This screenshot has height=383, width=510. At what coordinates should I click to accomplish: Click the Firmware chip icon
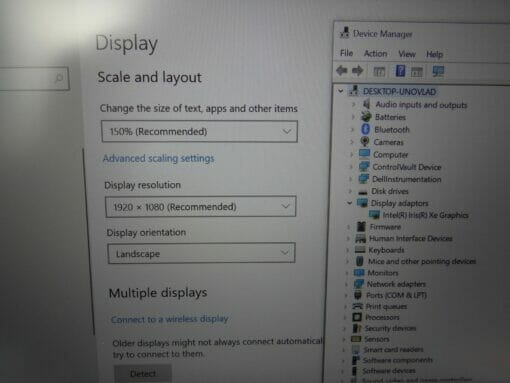pyautogui.click(x=361, y=227)
